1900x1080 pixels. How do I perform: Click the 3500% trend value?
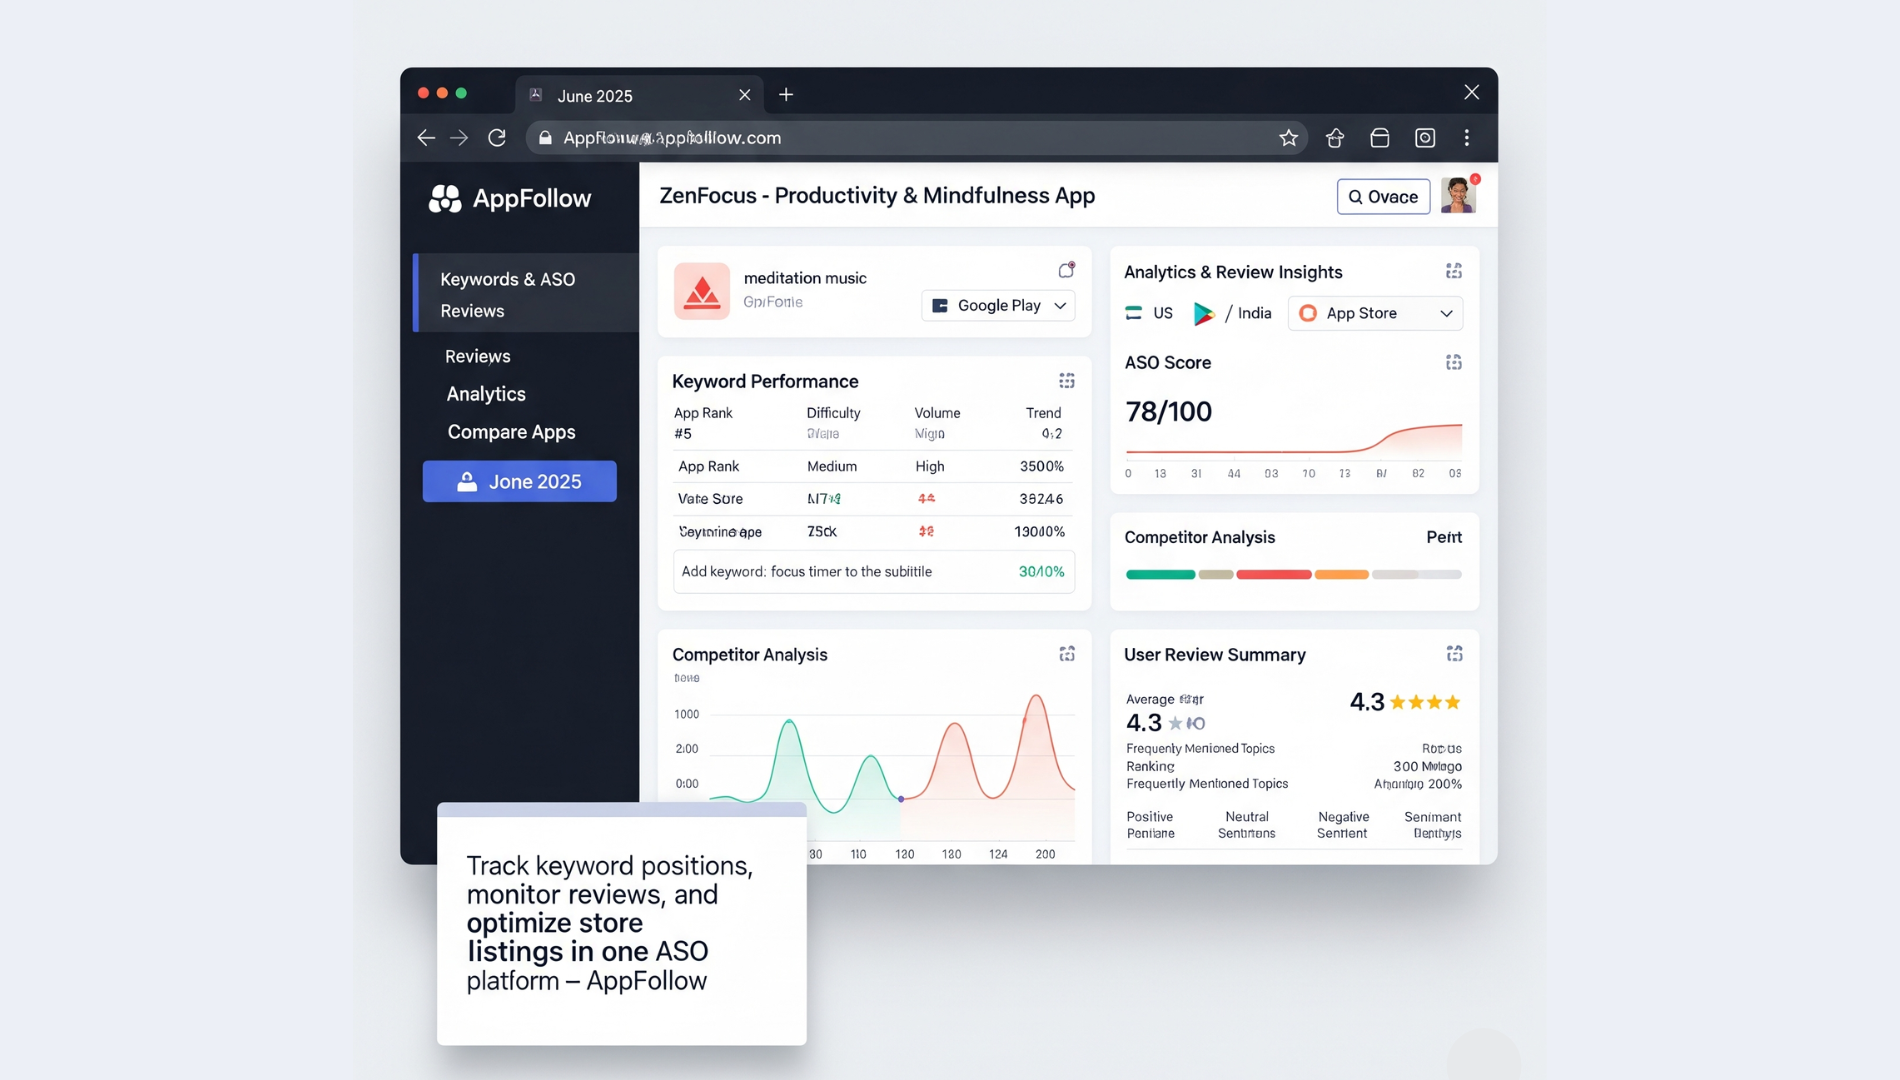pyautogui.click(x=1041, y=466)
